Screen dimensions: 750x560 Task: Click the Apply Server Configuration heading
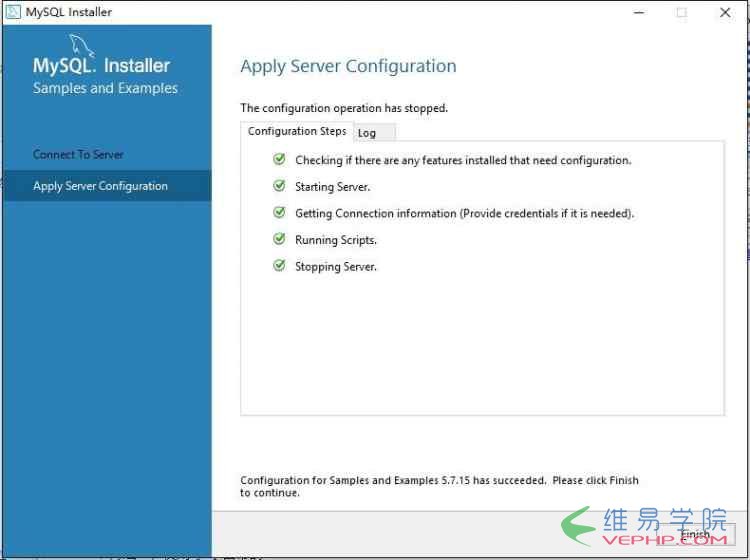[348, 66]
